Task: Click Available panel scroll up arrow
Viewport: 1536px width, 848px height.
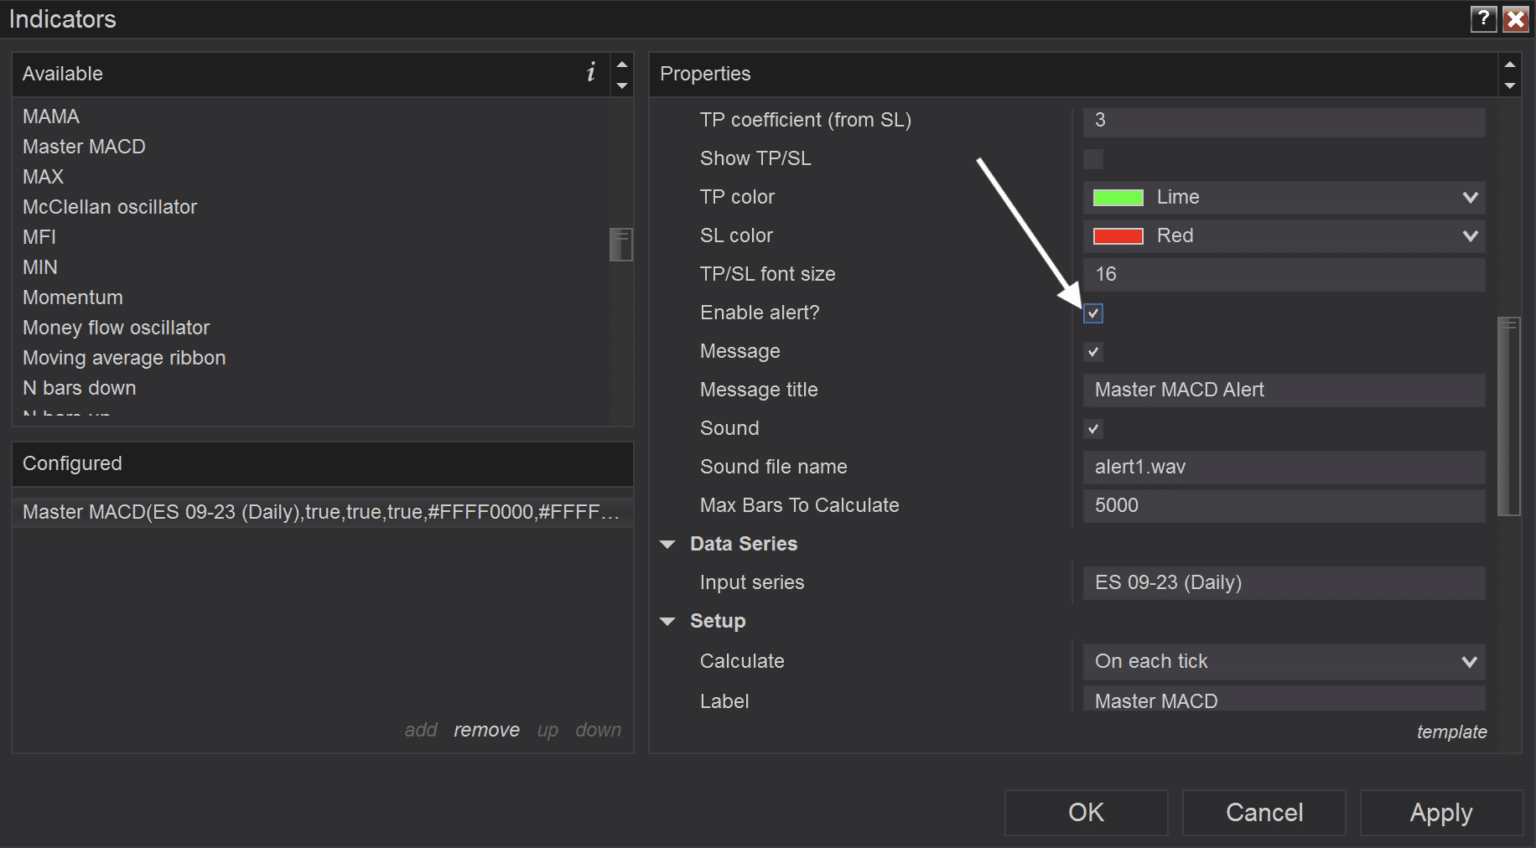Action: 622,64
